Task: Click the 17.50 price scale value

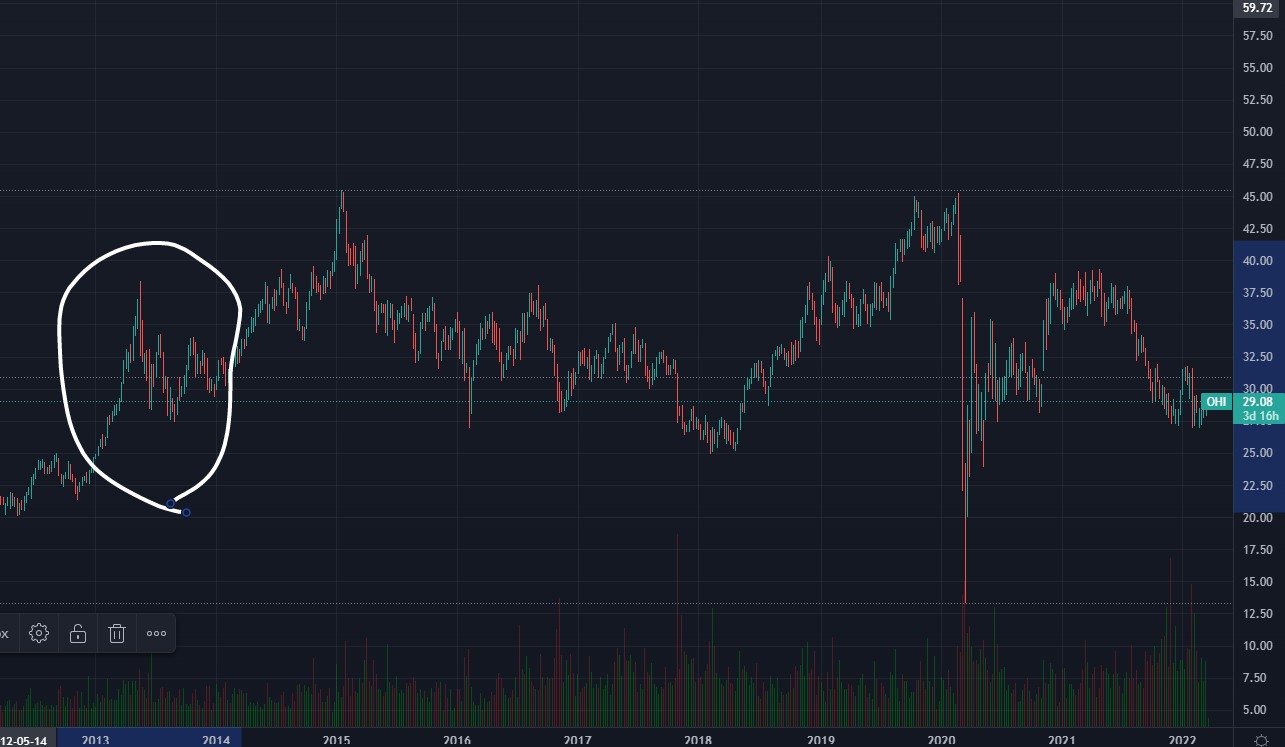Action: pos(1256,550)
